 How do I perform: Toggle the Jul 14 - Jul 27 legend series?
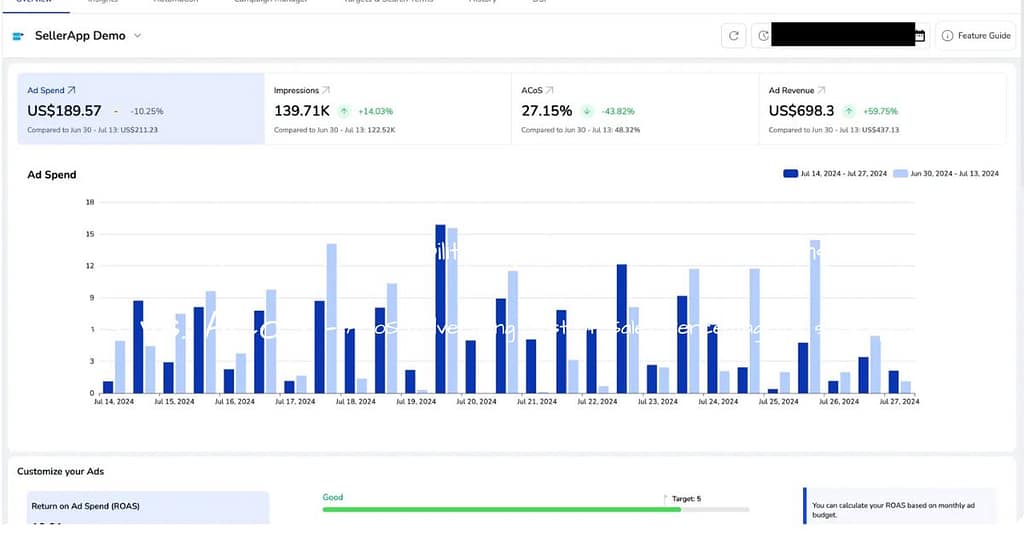(x=835, y=173)
